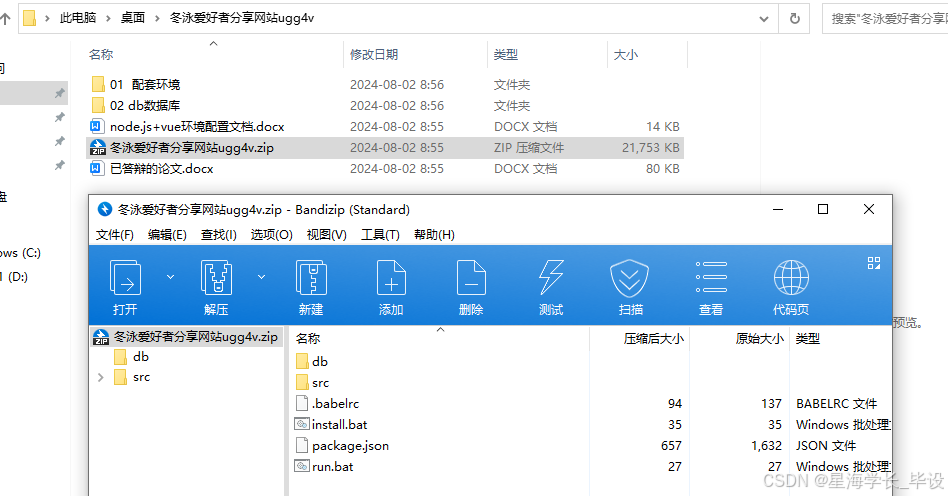The image size is (948, 496).
Task: Select the zip root node in Bandizip tree
Action: coord(186,337)
